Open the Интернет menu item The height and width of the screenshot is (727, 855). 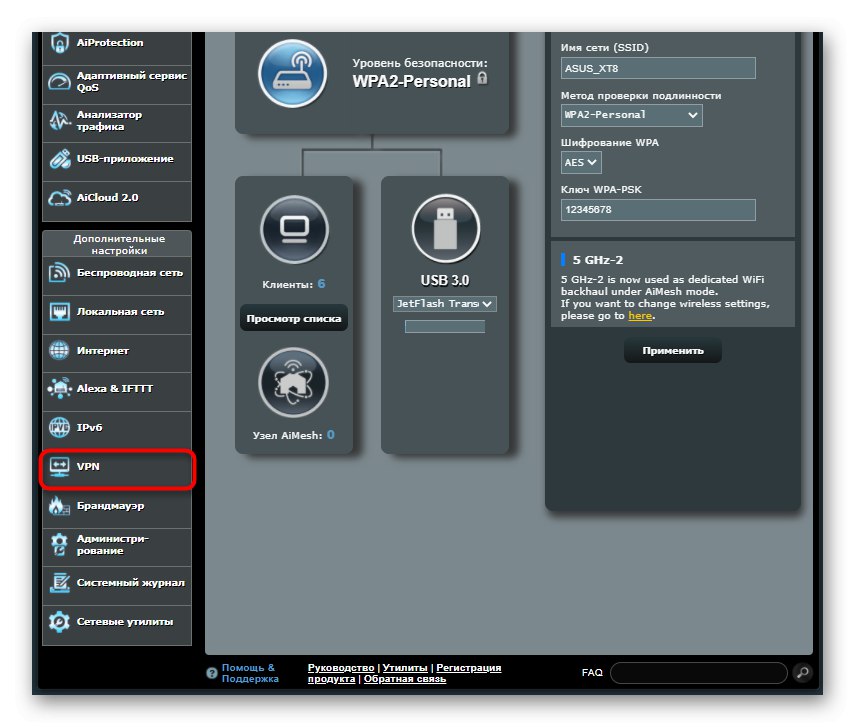pos(117,351)
